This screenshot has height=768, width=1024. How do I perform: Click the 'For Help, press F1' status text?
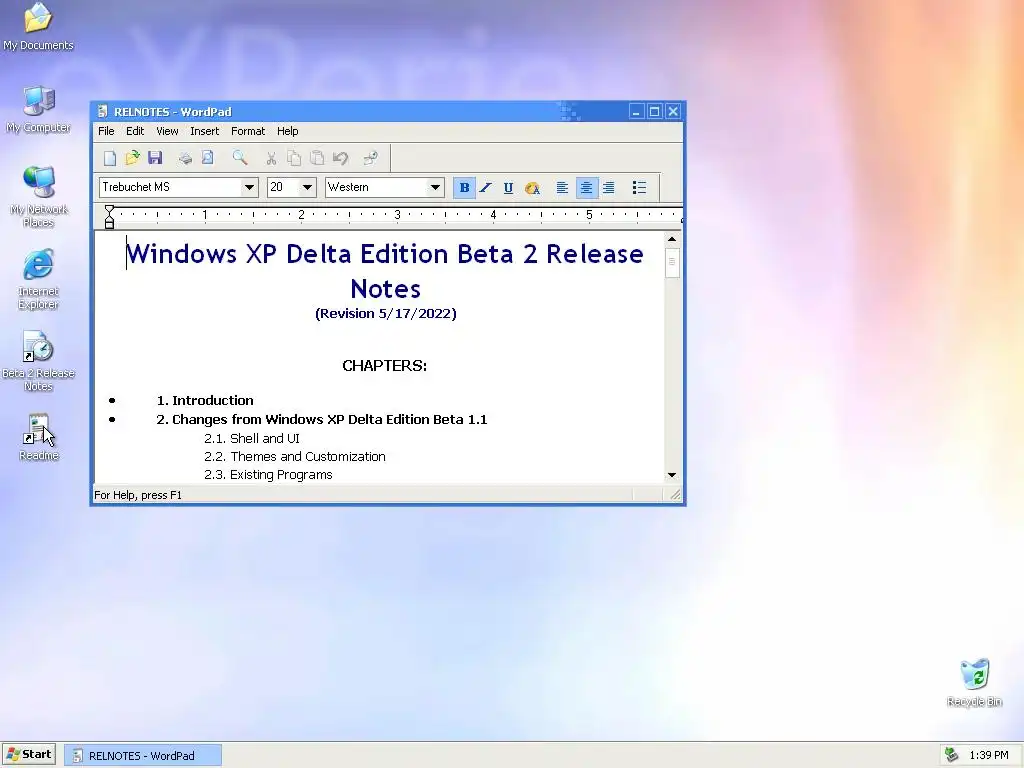[138, 495]
